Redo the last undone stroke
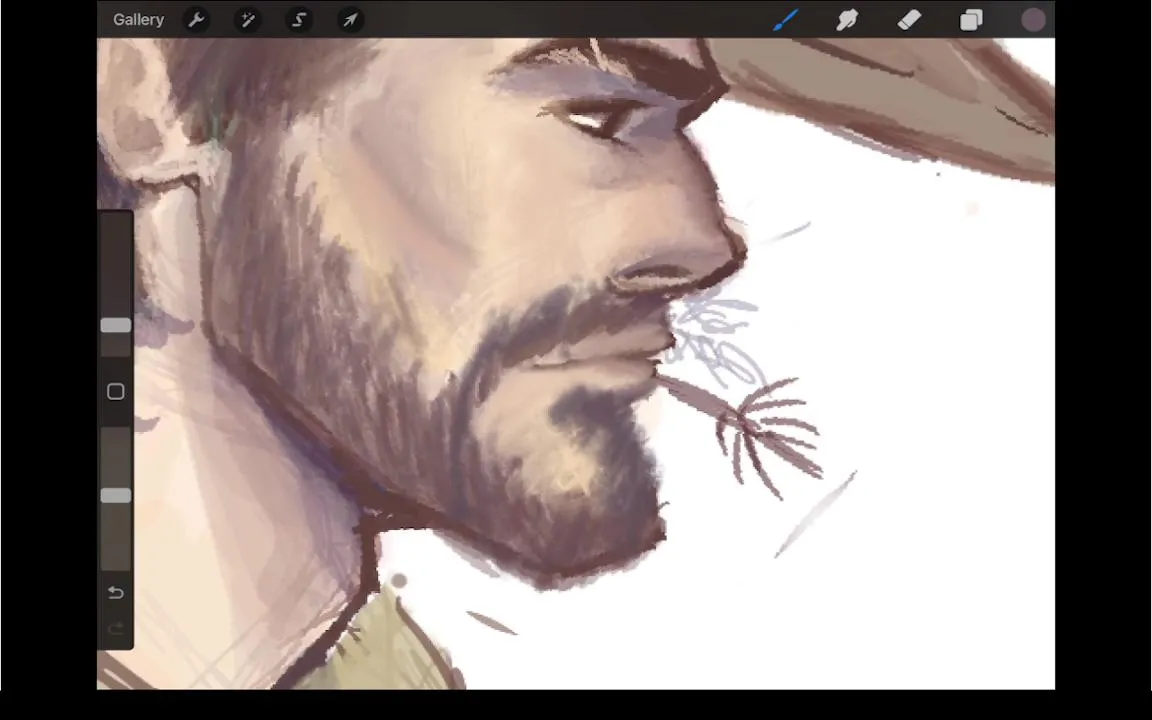 [115, 629]
